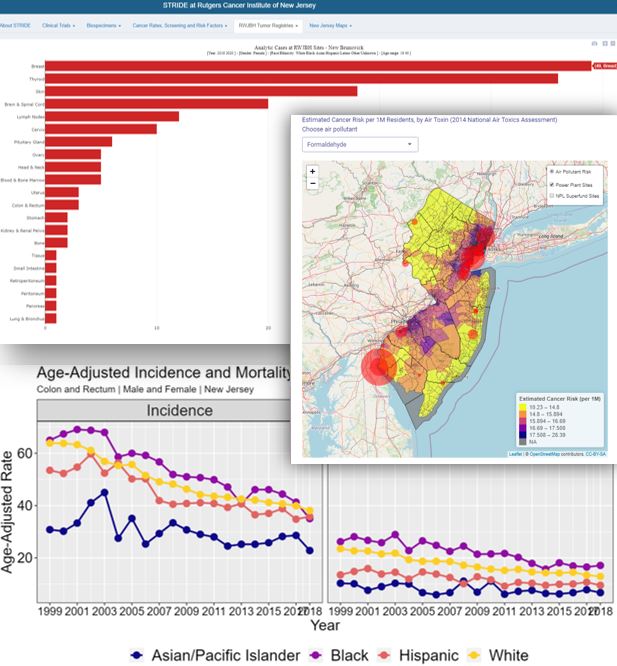Uncheck the Power Plant Sites checkbox

pyautogui.click(x=552, y=185)
